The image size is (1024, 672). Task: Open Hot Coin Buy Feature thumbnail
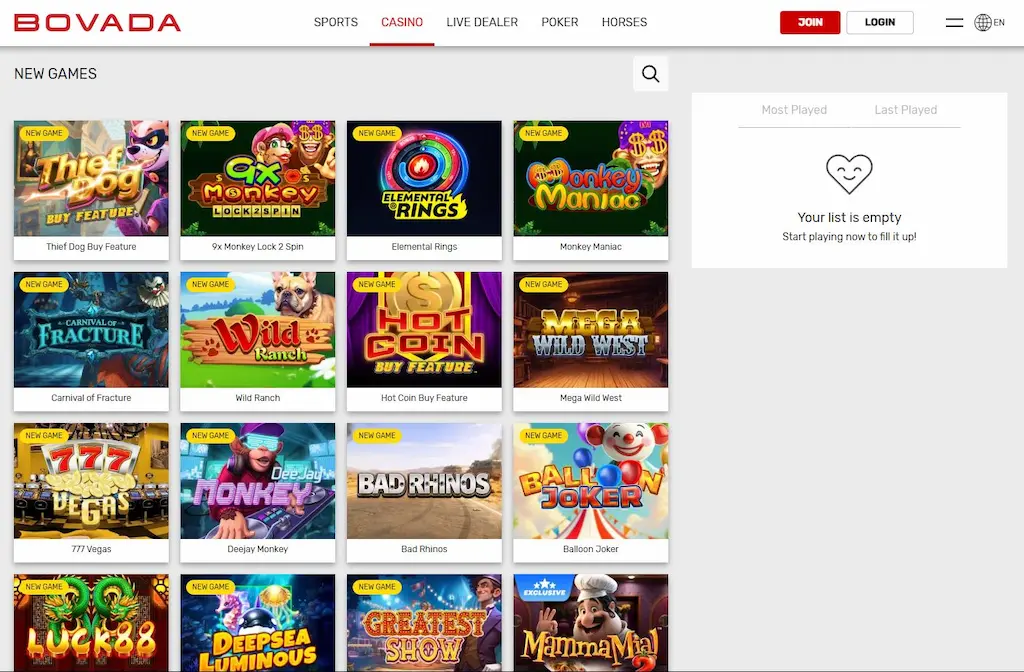coord(424,330)
